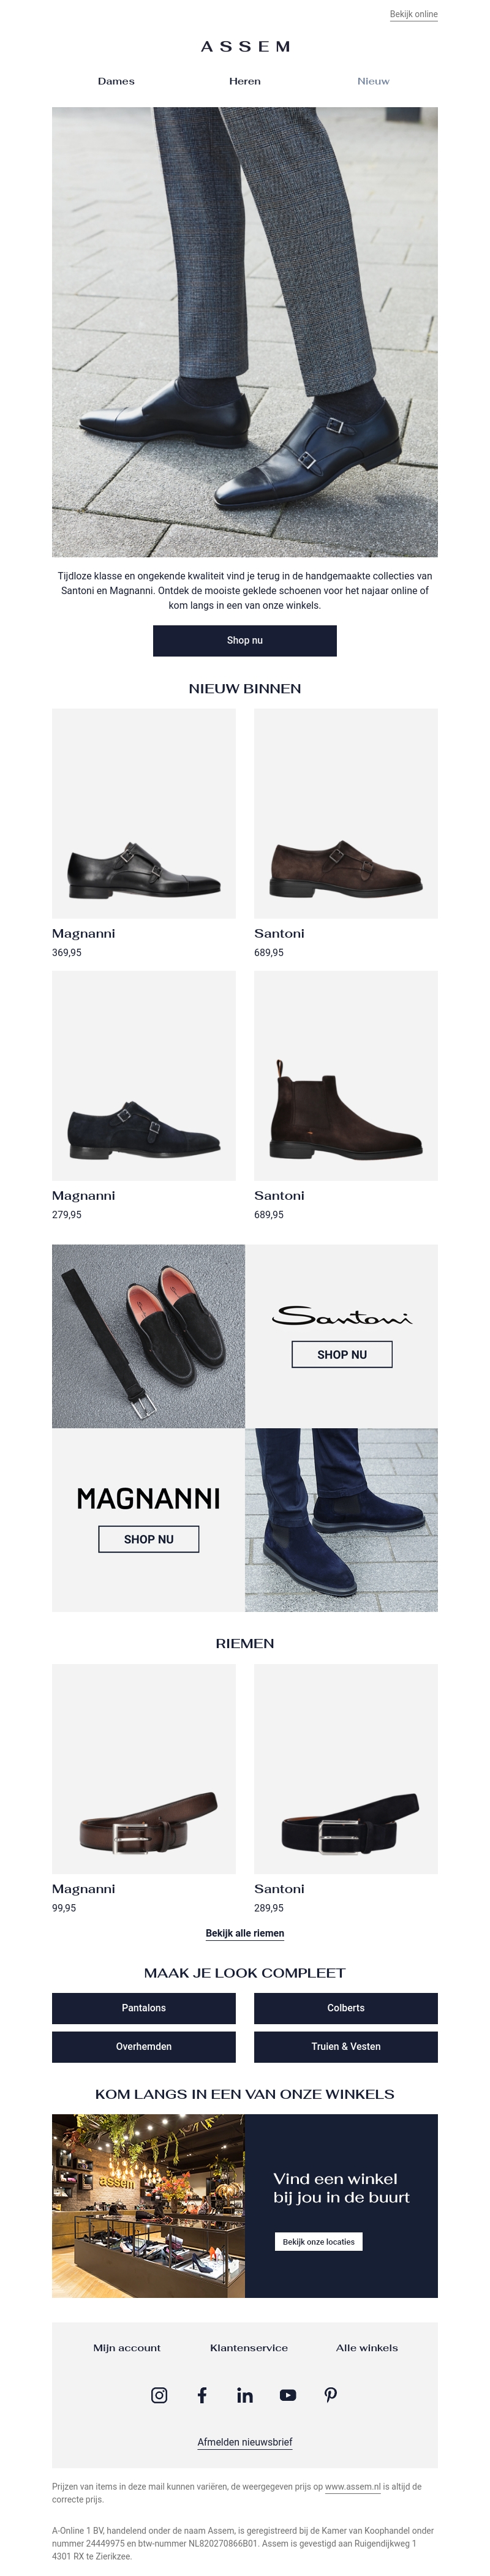Switch to the Dames tab
This screenshot has height=2576, width=490.
click(x=117, y=81)
